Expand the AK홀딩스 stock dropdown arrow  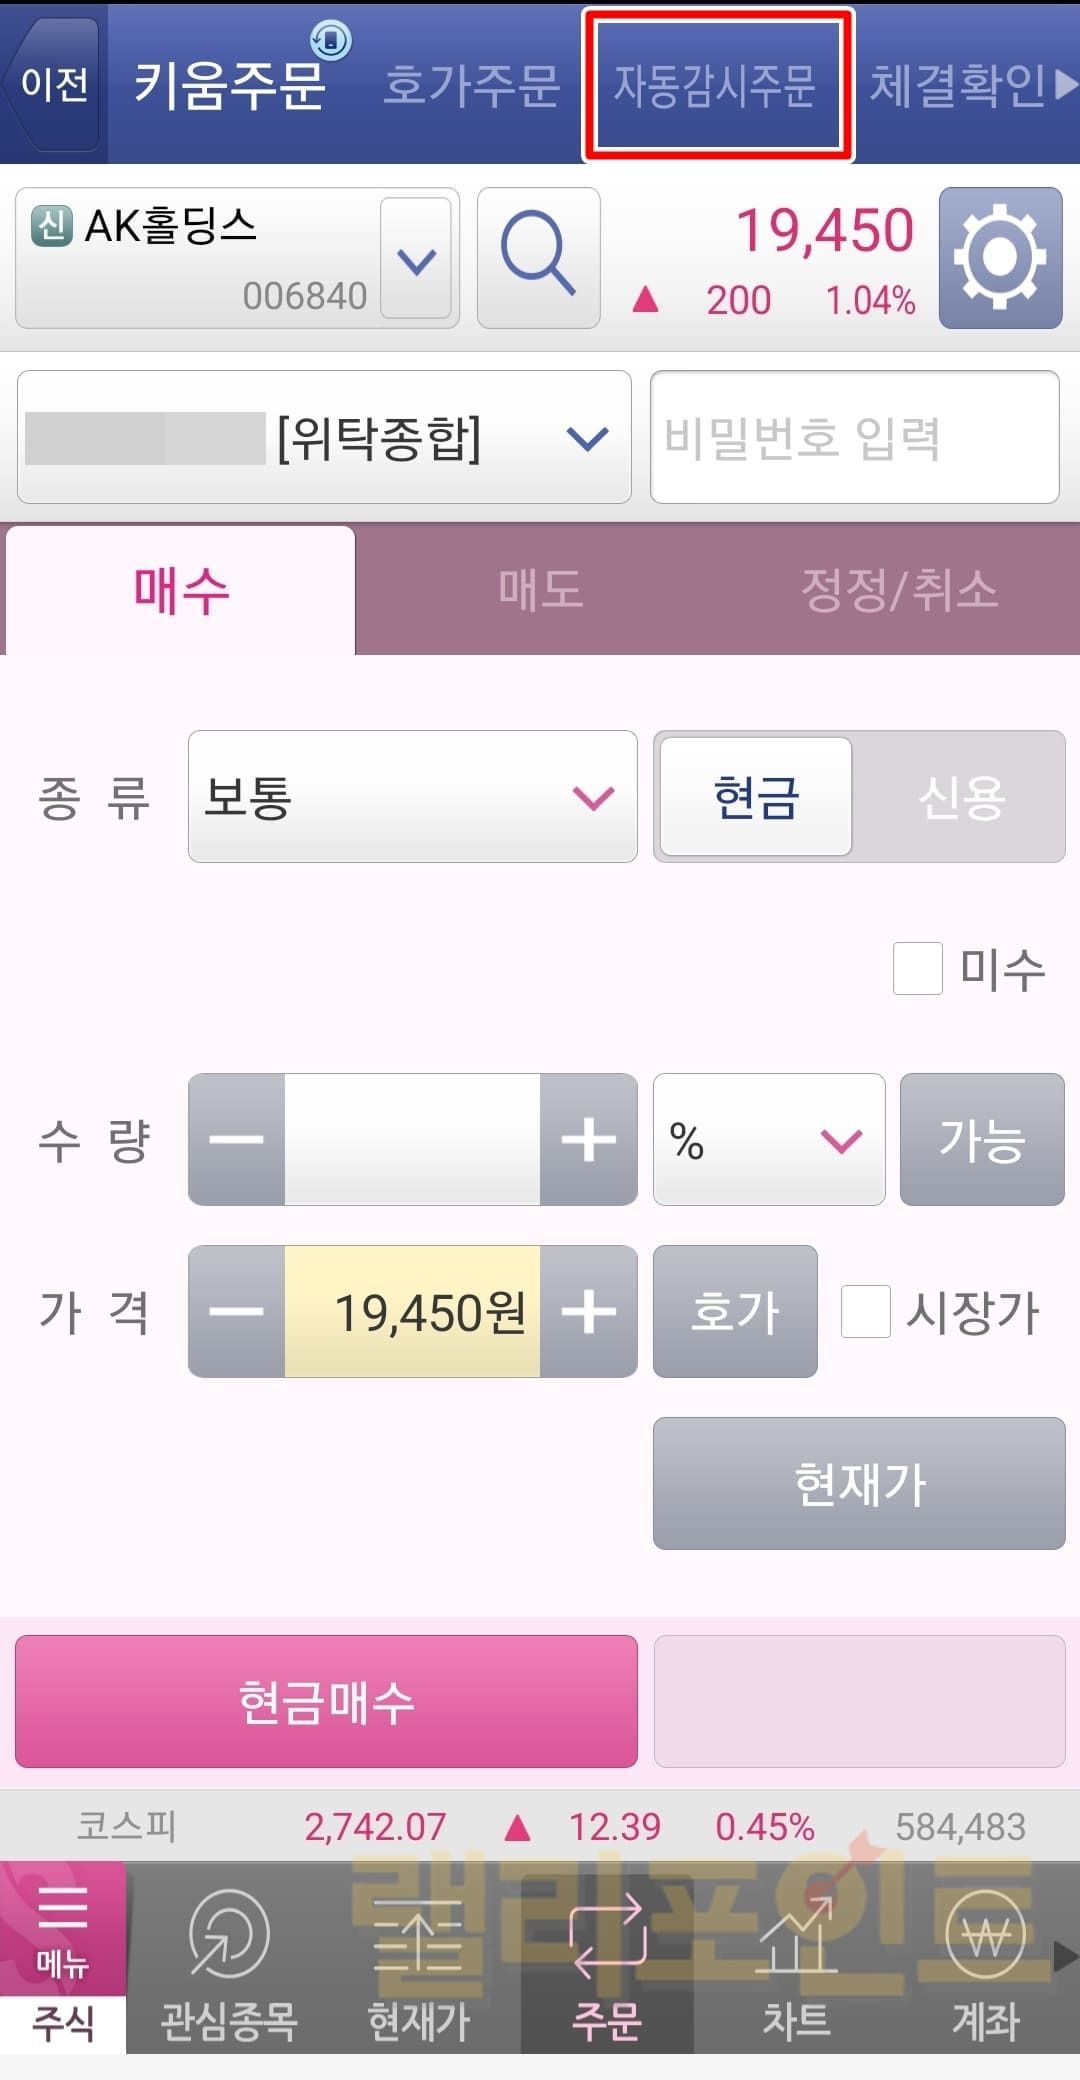(x=416, y=259)
